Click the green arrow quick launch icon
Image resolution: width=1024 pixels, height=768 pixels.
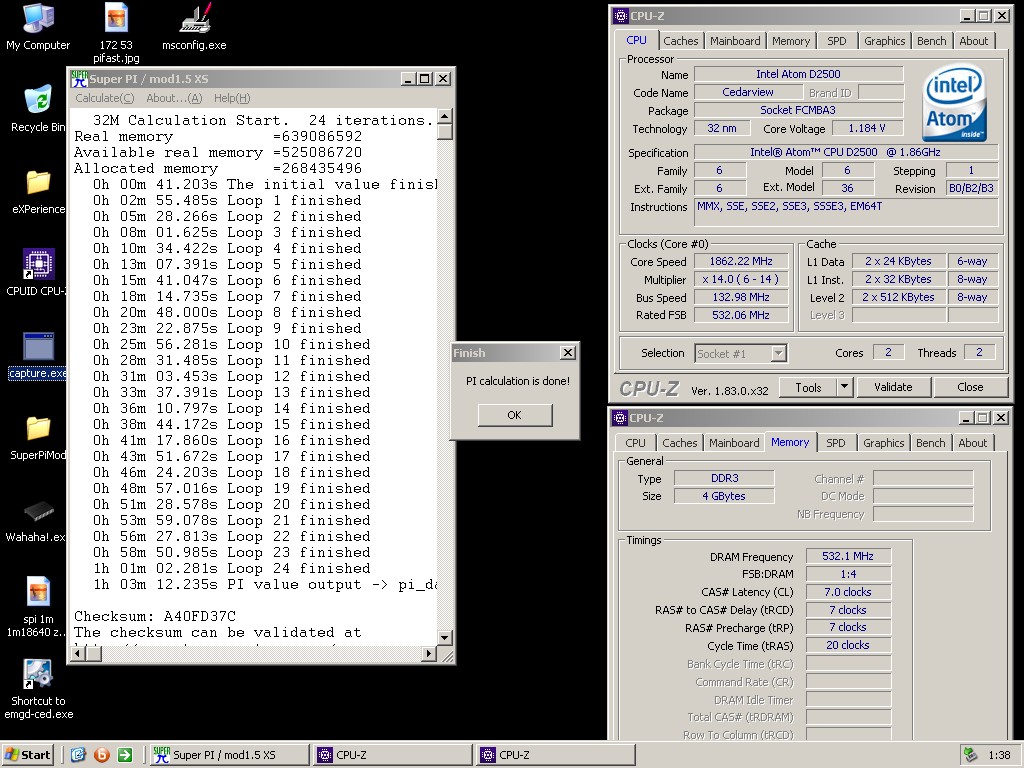125,755
